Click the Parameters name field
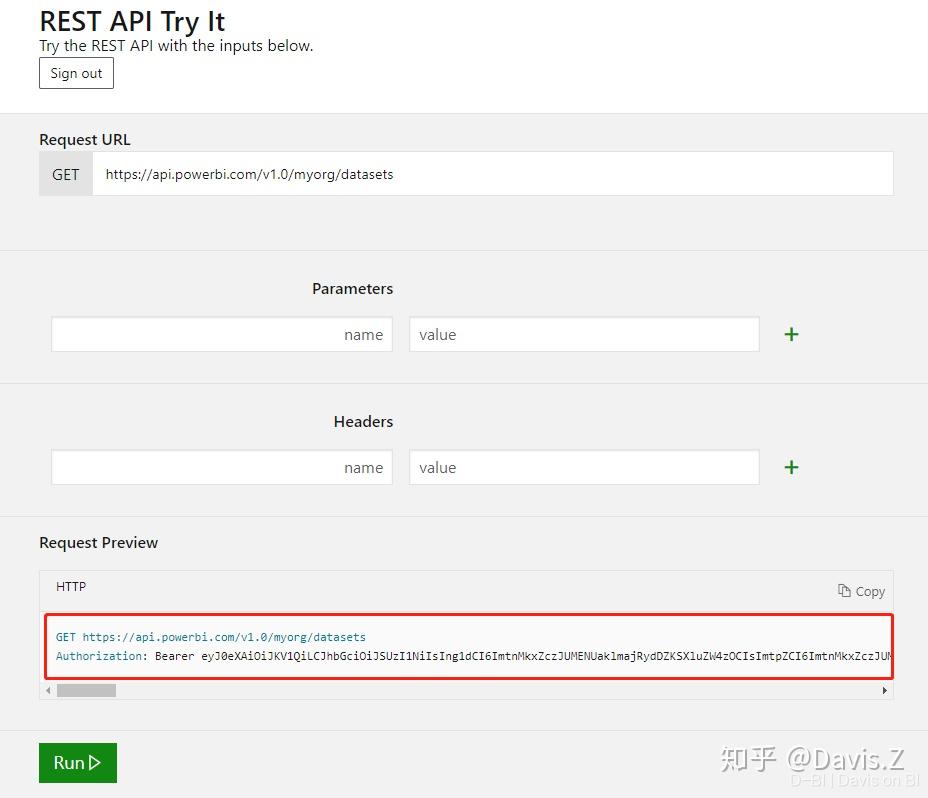This screenshot has width=928, height=798. 221,334
